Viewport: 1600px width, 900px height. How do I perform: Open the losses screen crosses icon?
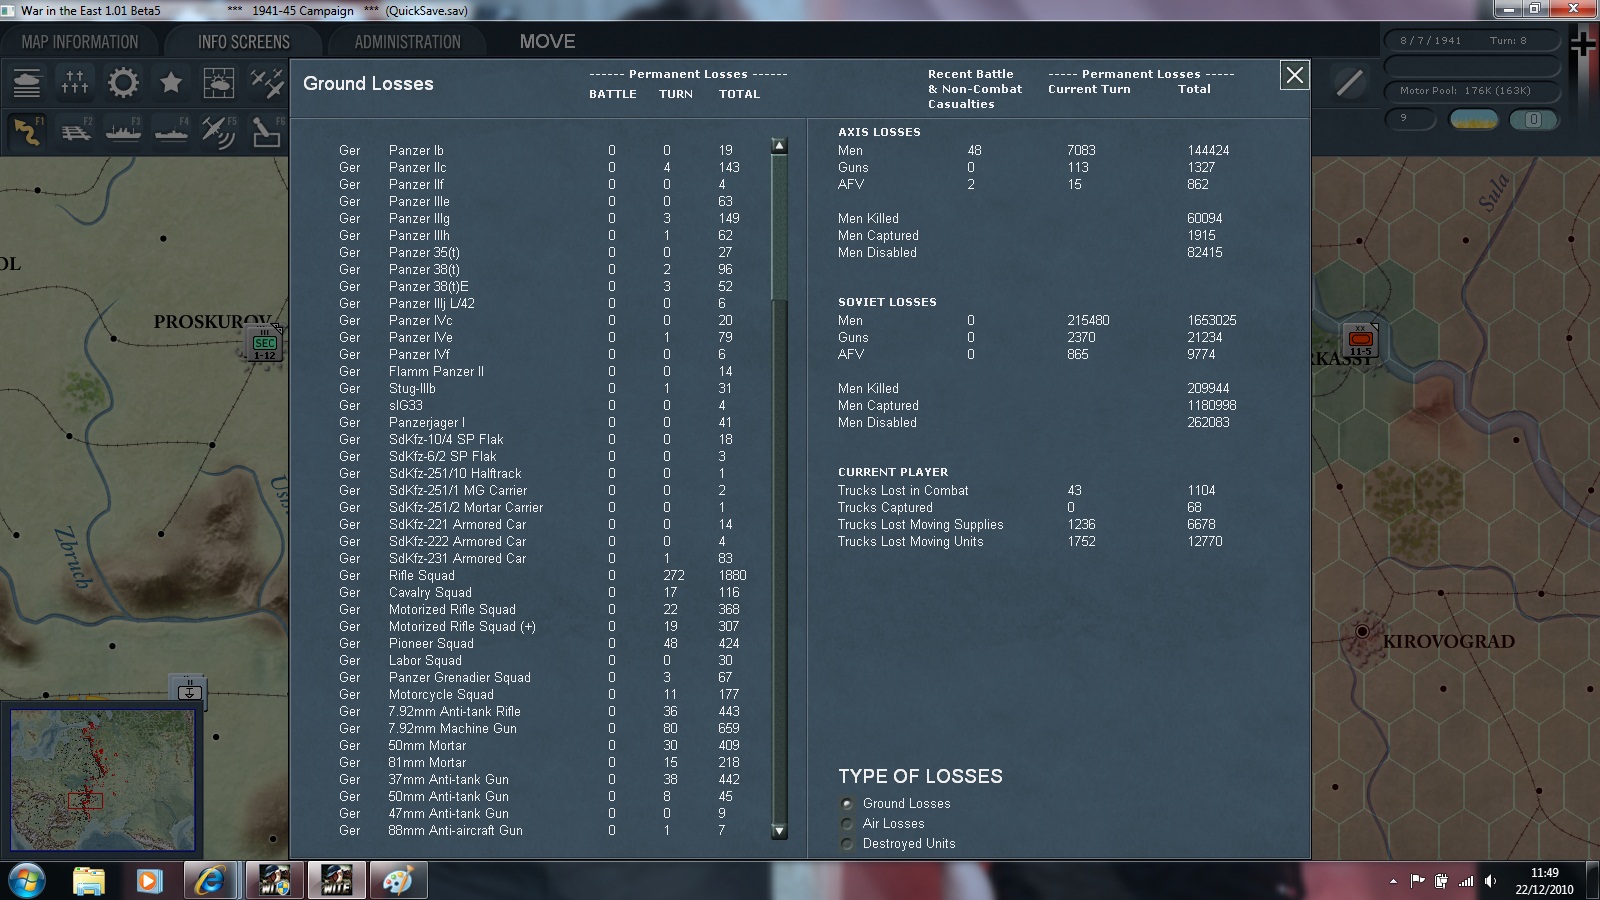[75, 83]
